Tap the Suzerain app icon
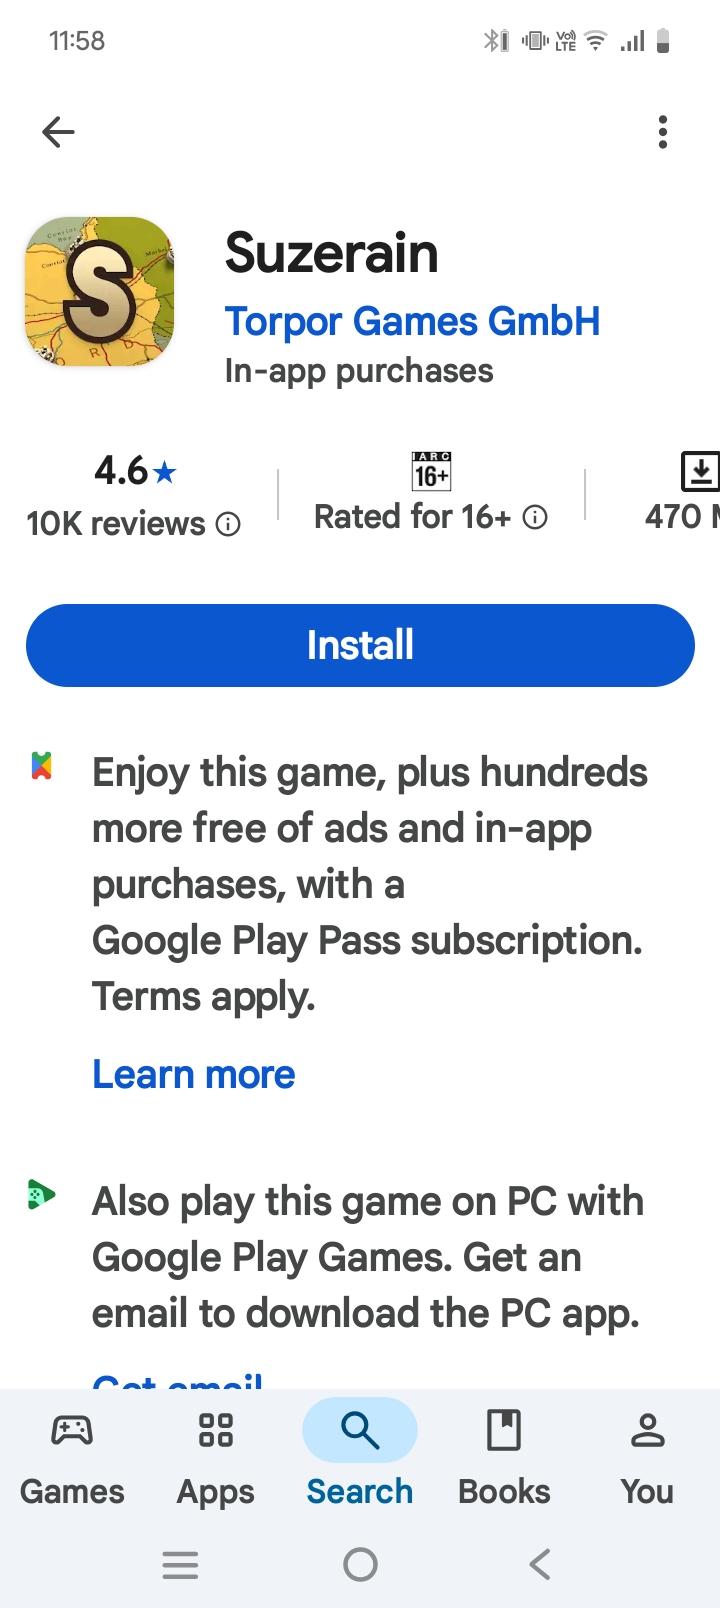This screenshot has width=720, height=1608. [99, 291]
